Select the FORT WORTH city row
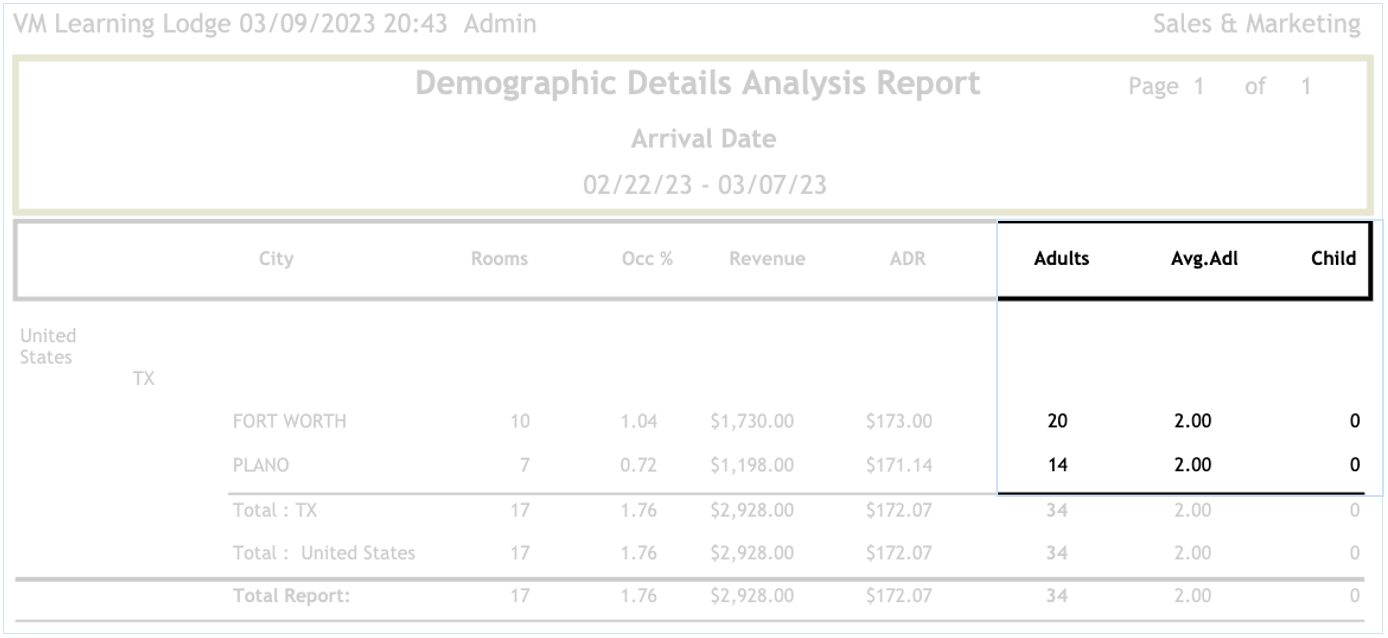Viewport: 1388px width, 638px height. [x=289, y=421]
